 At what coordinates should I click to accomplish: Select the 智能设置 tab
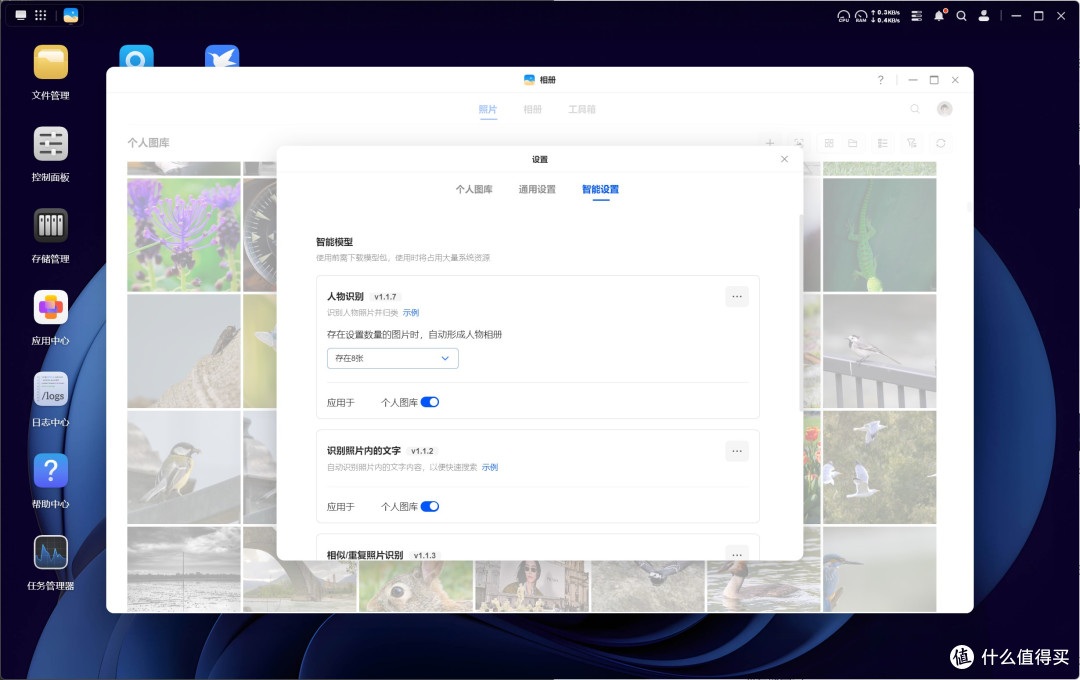[601, 189]
